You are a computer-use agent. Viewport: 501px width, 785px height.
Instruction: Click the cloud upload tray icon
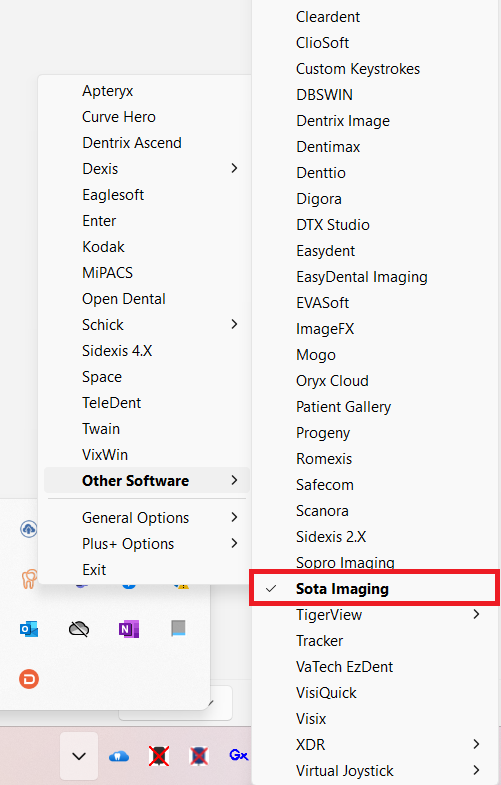(x=29, y=529)
